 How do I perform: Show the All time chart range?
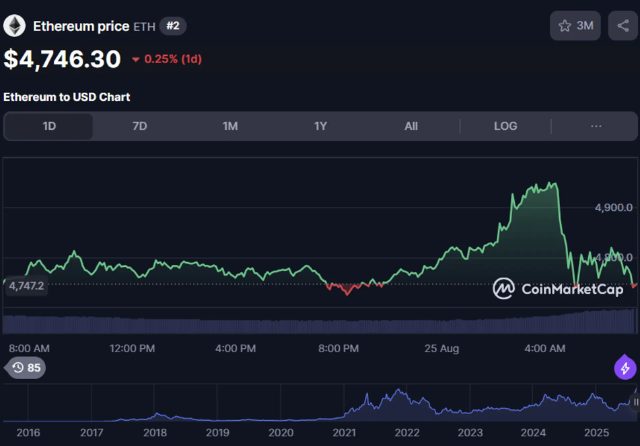click(x=411, y=126)
